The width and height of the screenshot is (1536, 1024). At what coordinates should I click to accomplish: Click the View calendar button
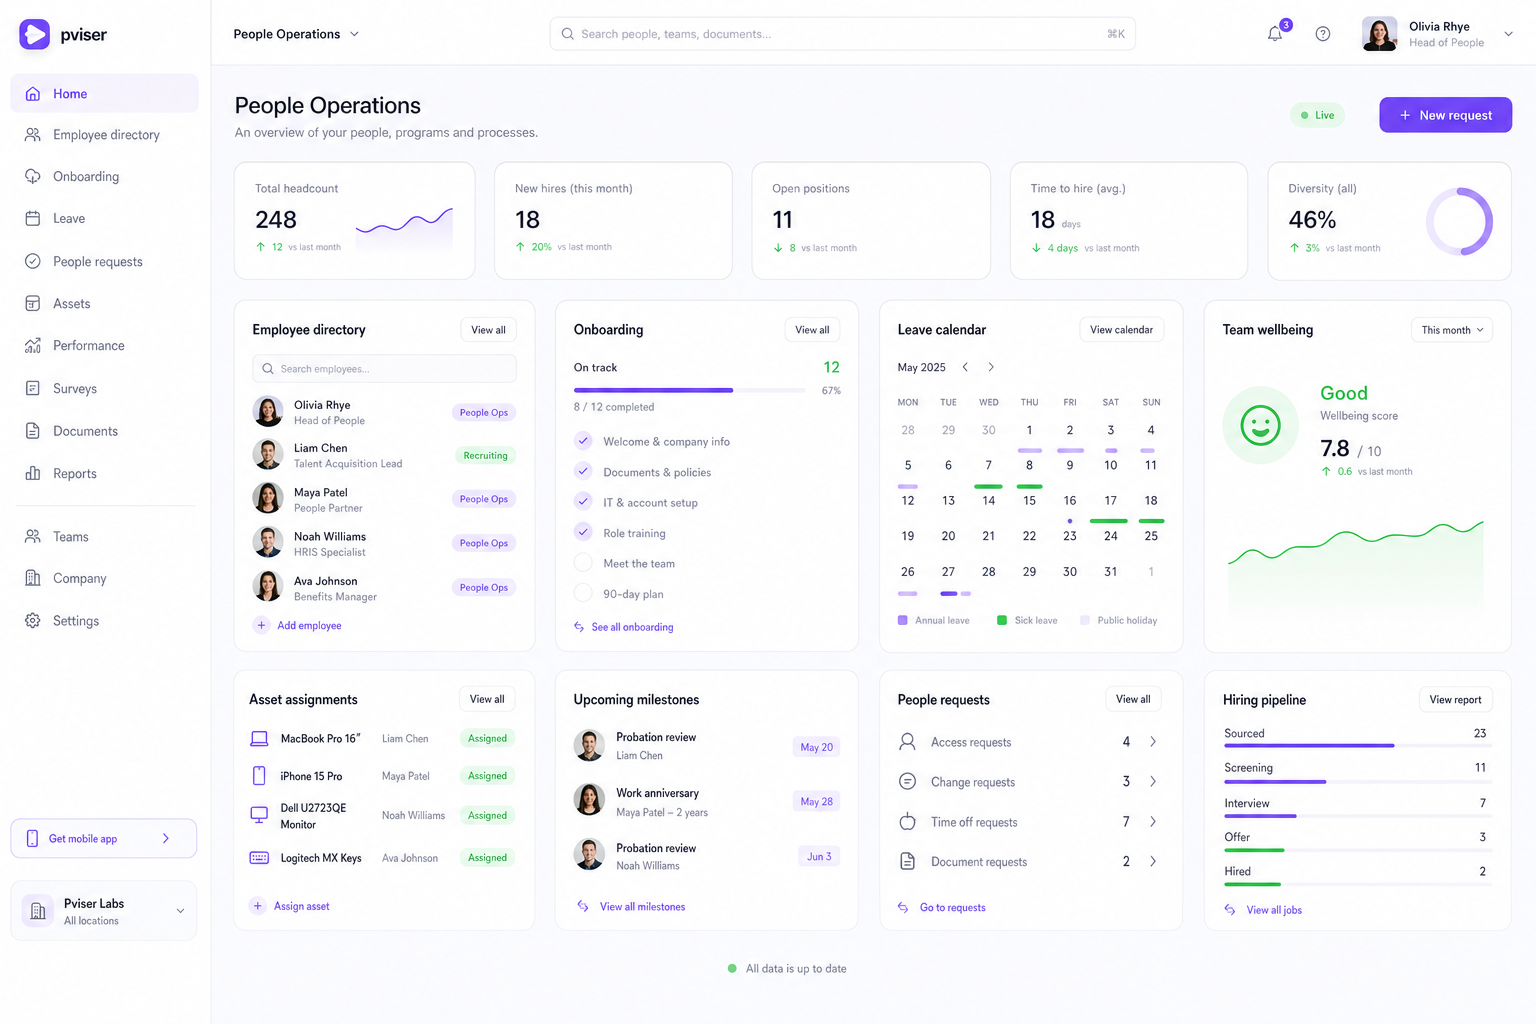[x=1121, y=330]
